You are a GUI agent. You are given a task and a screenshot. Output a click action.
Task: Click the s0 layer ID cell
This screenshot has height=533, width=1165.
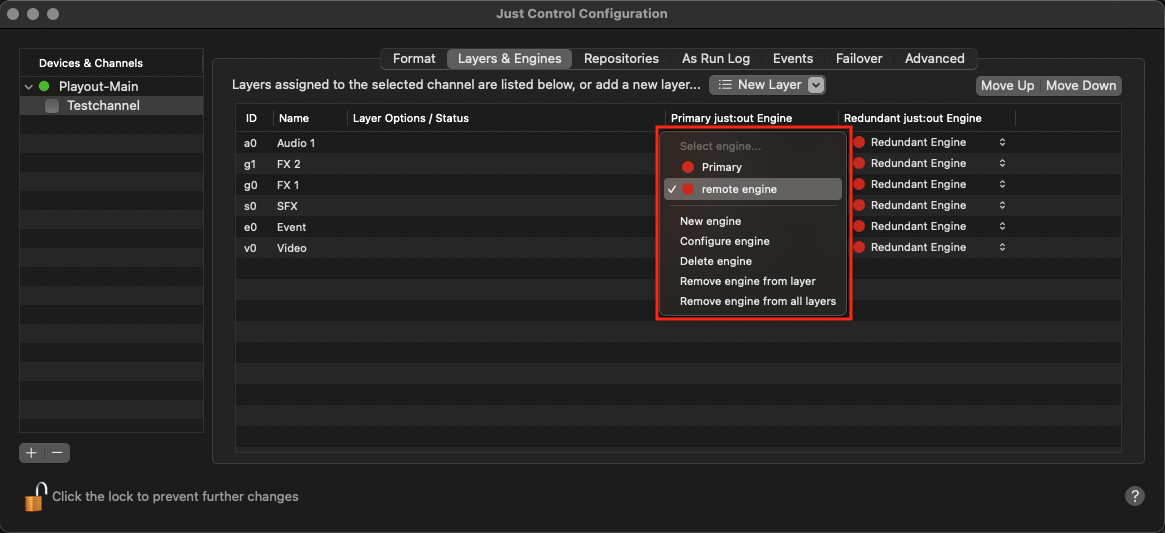pos(250,206)
